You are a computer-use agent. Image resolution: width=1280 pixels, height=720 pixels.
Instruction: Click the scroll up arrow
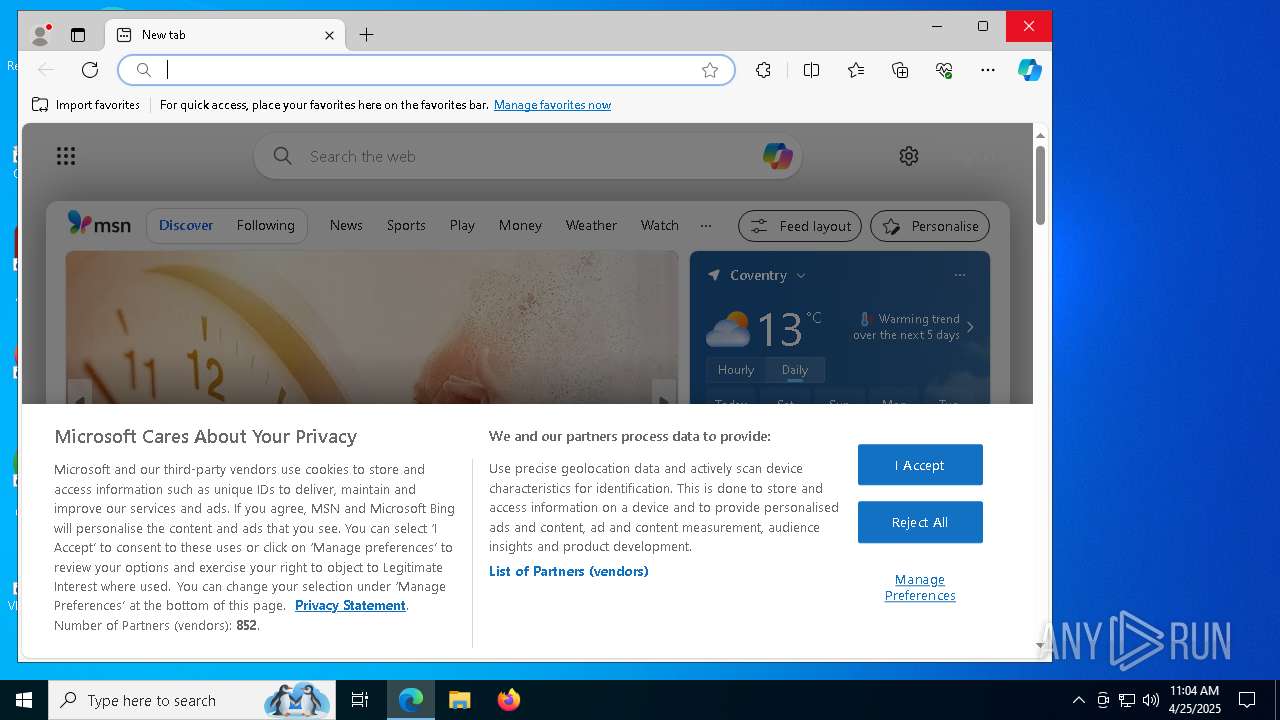[x=1040, y=134]
